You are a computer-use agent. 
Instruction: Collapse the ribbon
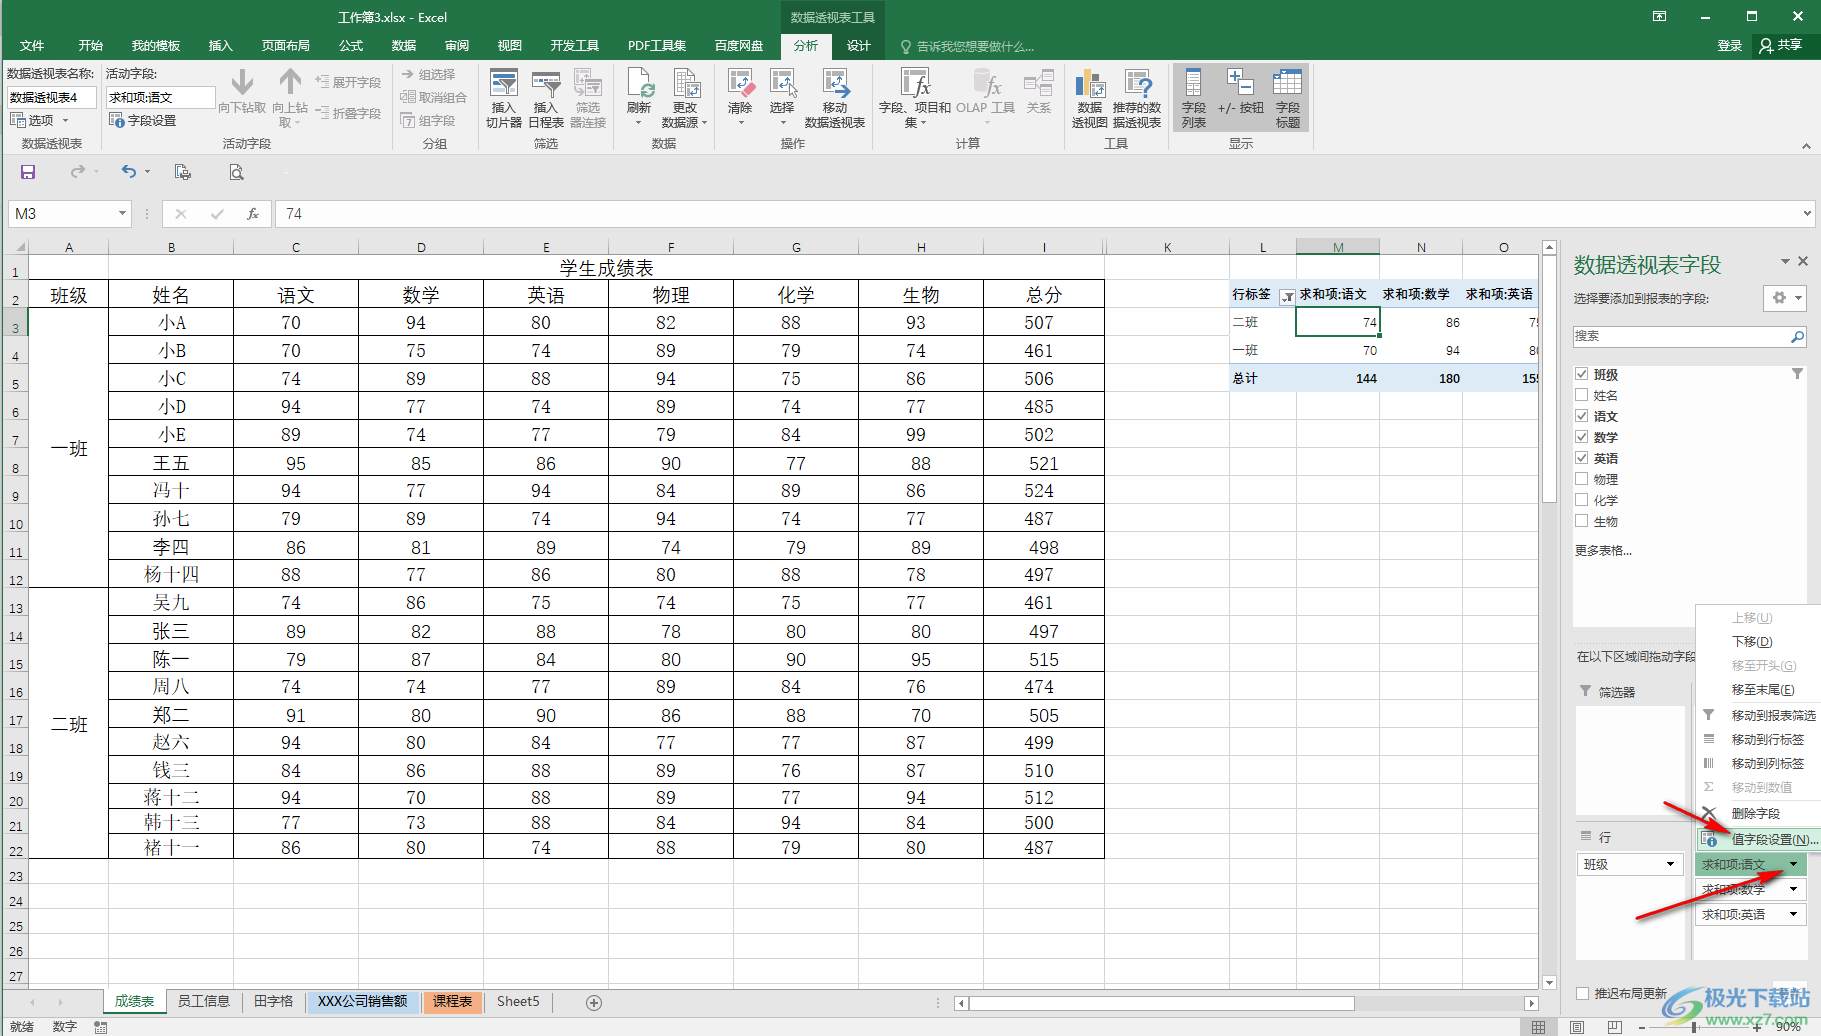[1806, 146]
